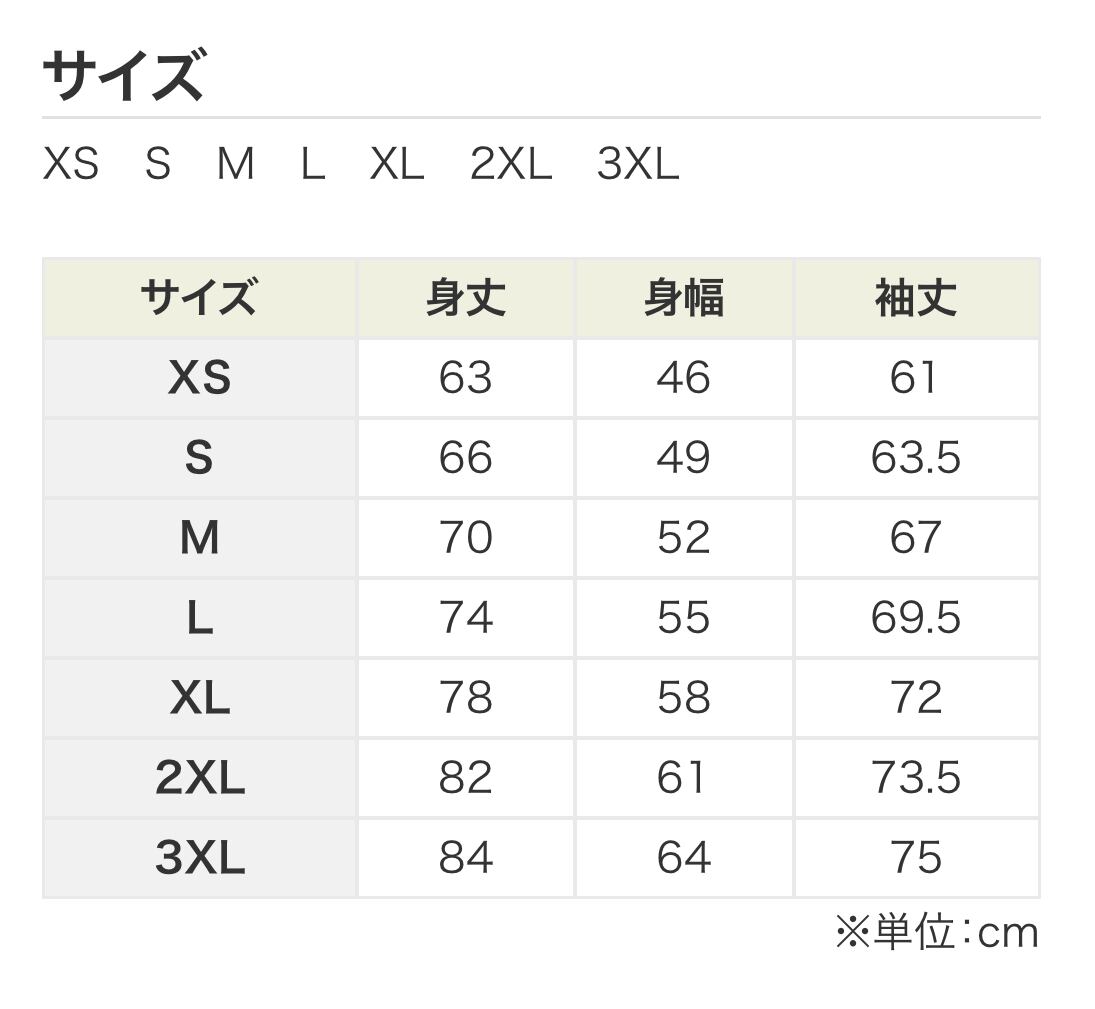The image size is (1095, 1009).
Task: Click the XL body width value 58
Action: pyautogui.click(x=683, y=698)
